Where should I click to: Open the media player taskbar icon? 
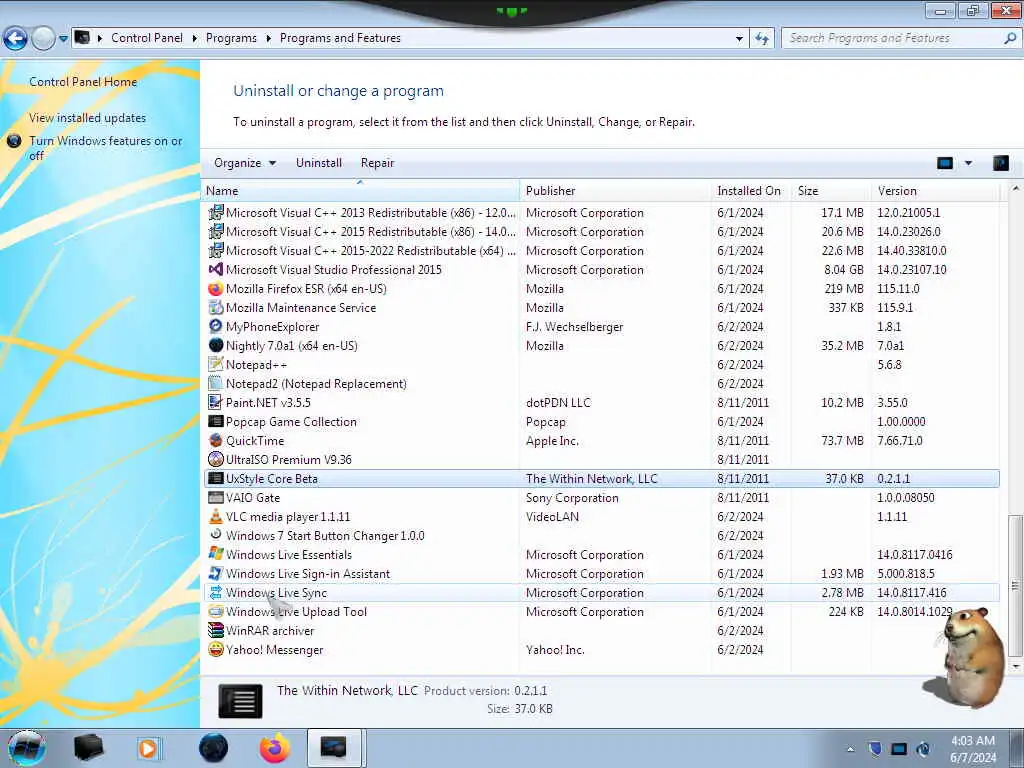click(x=148, y=748)
